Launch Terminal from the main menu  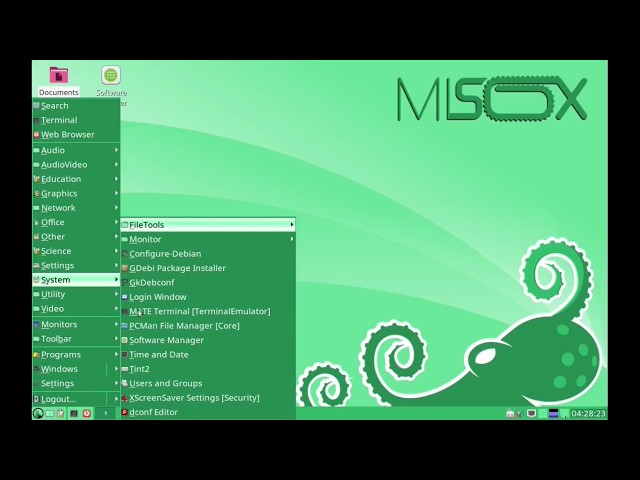[x=76, y=120]
